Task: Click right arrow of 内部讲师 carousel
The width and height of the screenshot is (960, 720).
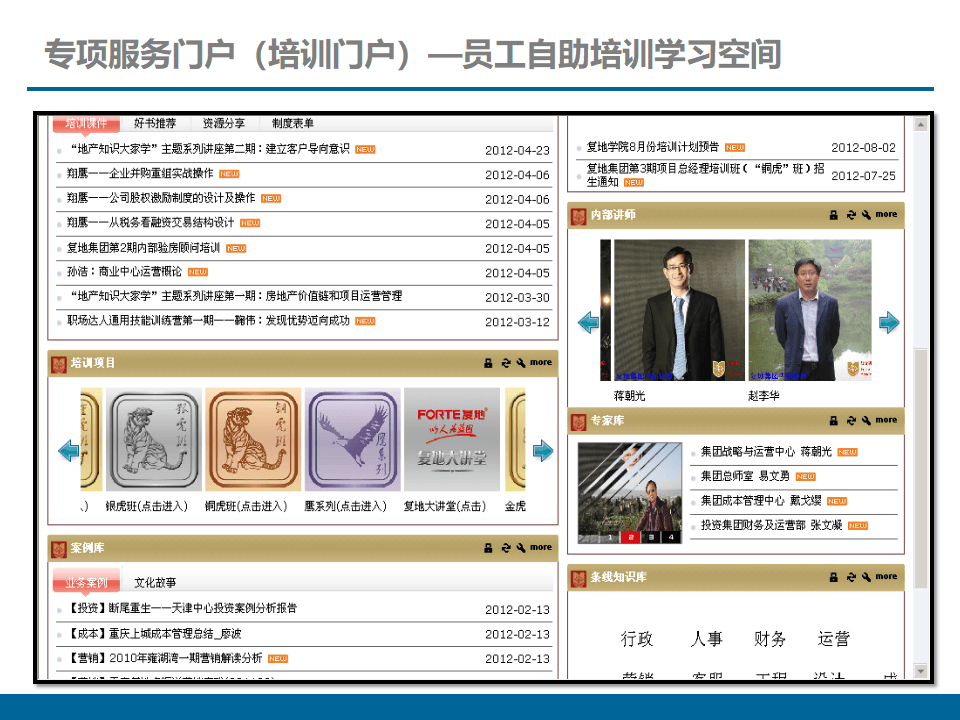Action: point(889,322)
